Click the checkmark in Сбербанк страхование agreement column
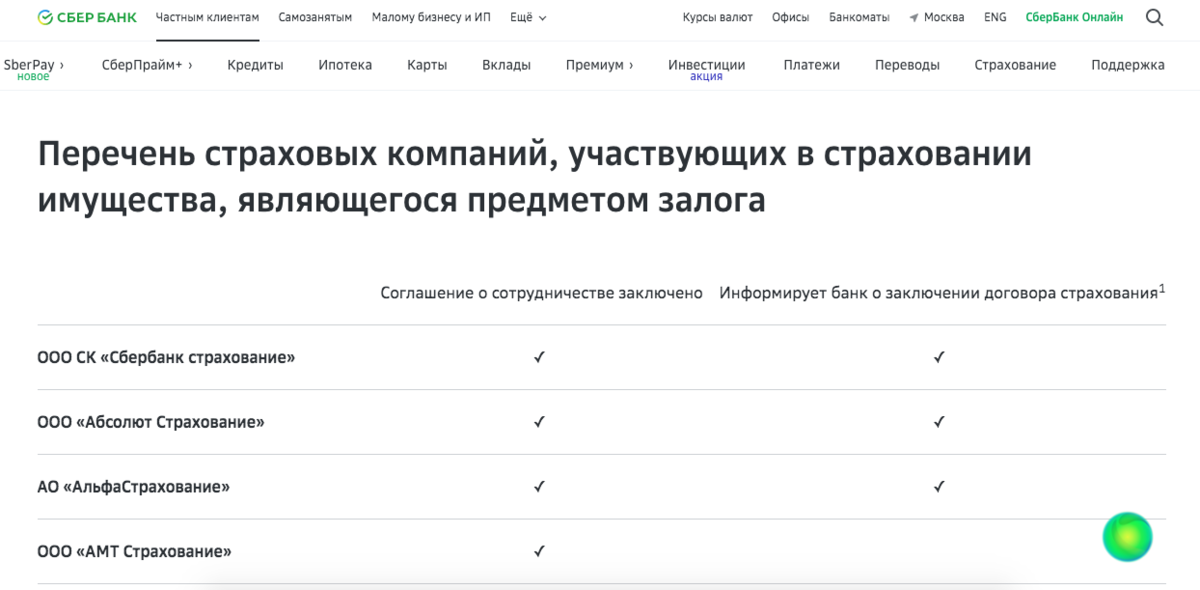This screenshot has height=590, width=1200. click(x=539, y=357)
